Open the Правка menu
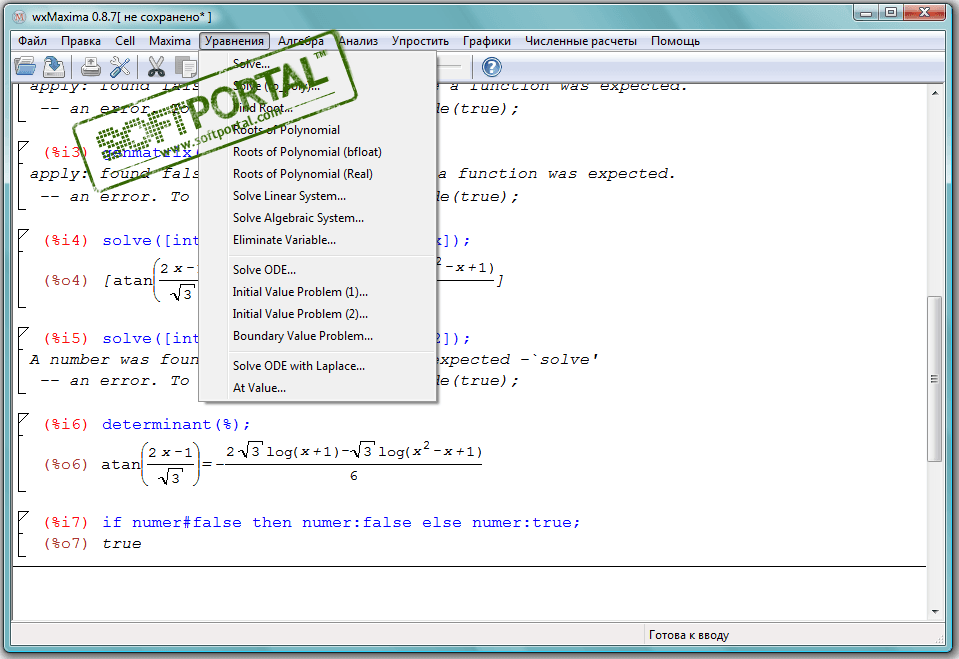The width and height of the screenshot is (959, 659). (81, 41)
